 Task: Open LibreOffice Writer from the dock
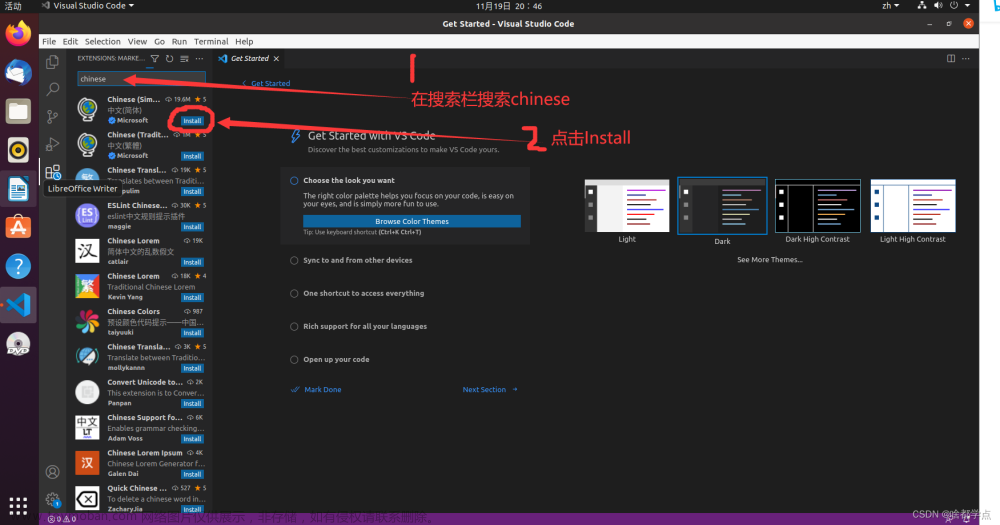(x=18, y=189)
